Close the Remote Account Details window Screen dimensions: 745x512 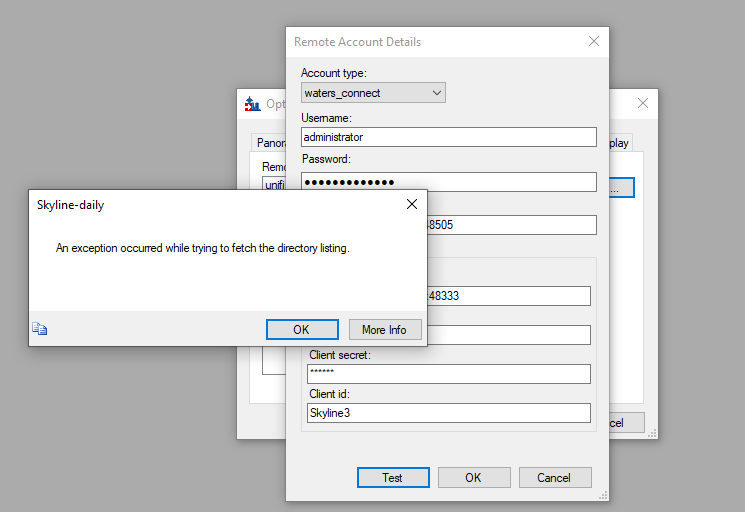coord(593,42)
